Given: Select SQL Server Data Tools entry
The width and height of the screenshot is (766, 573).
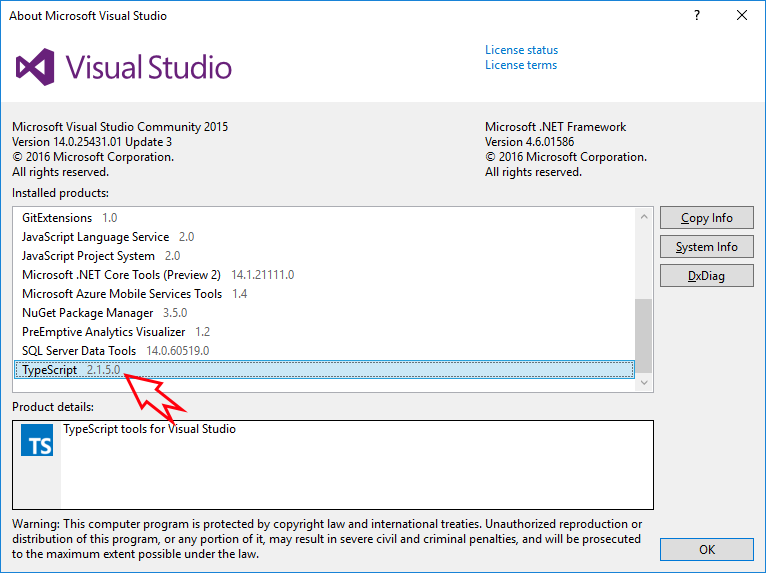Looking at the screenshot, I should (x=79, y=351).
